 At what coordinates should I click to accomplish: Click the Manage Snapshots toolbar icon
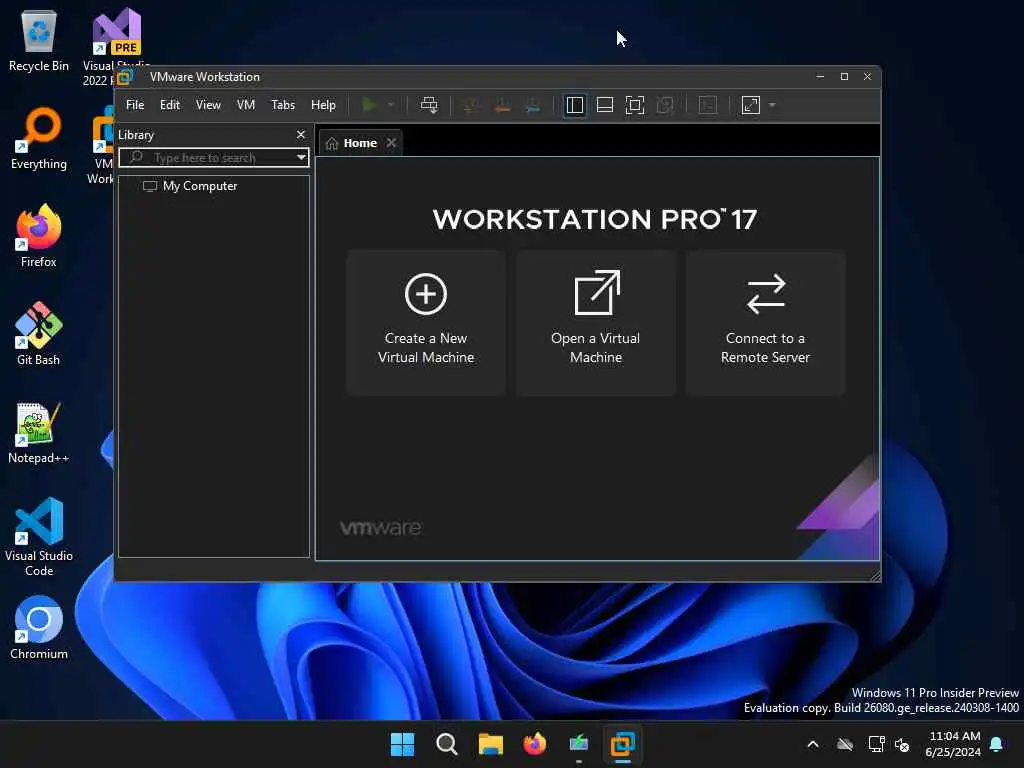533,105
